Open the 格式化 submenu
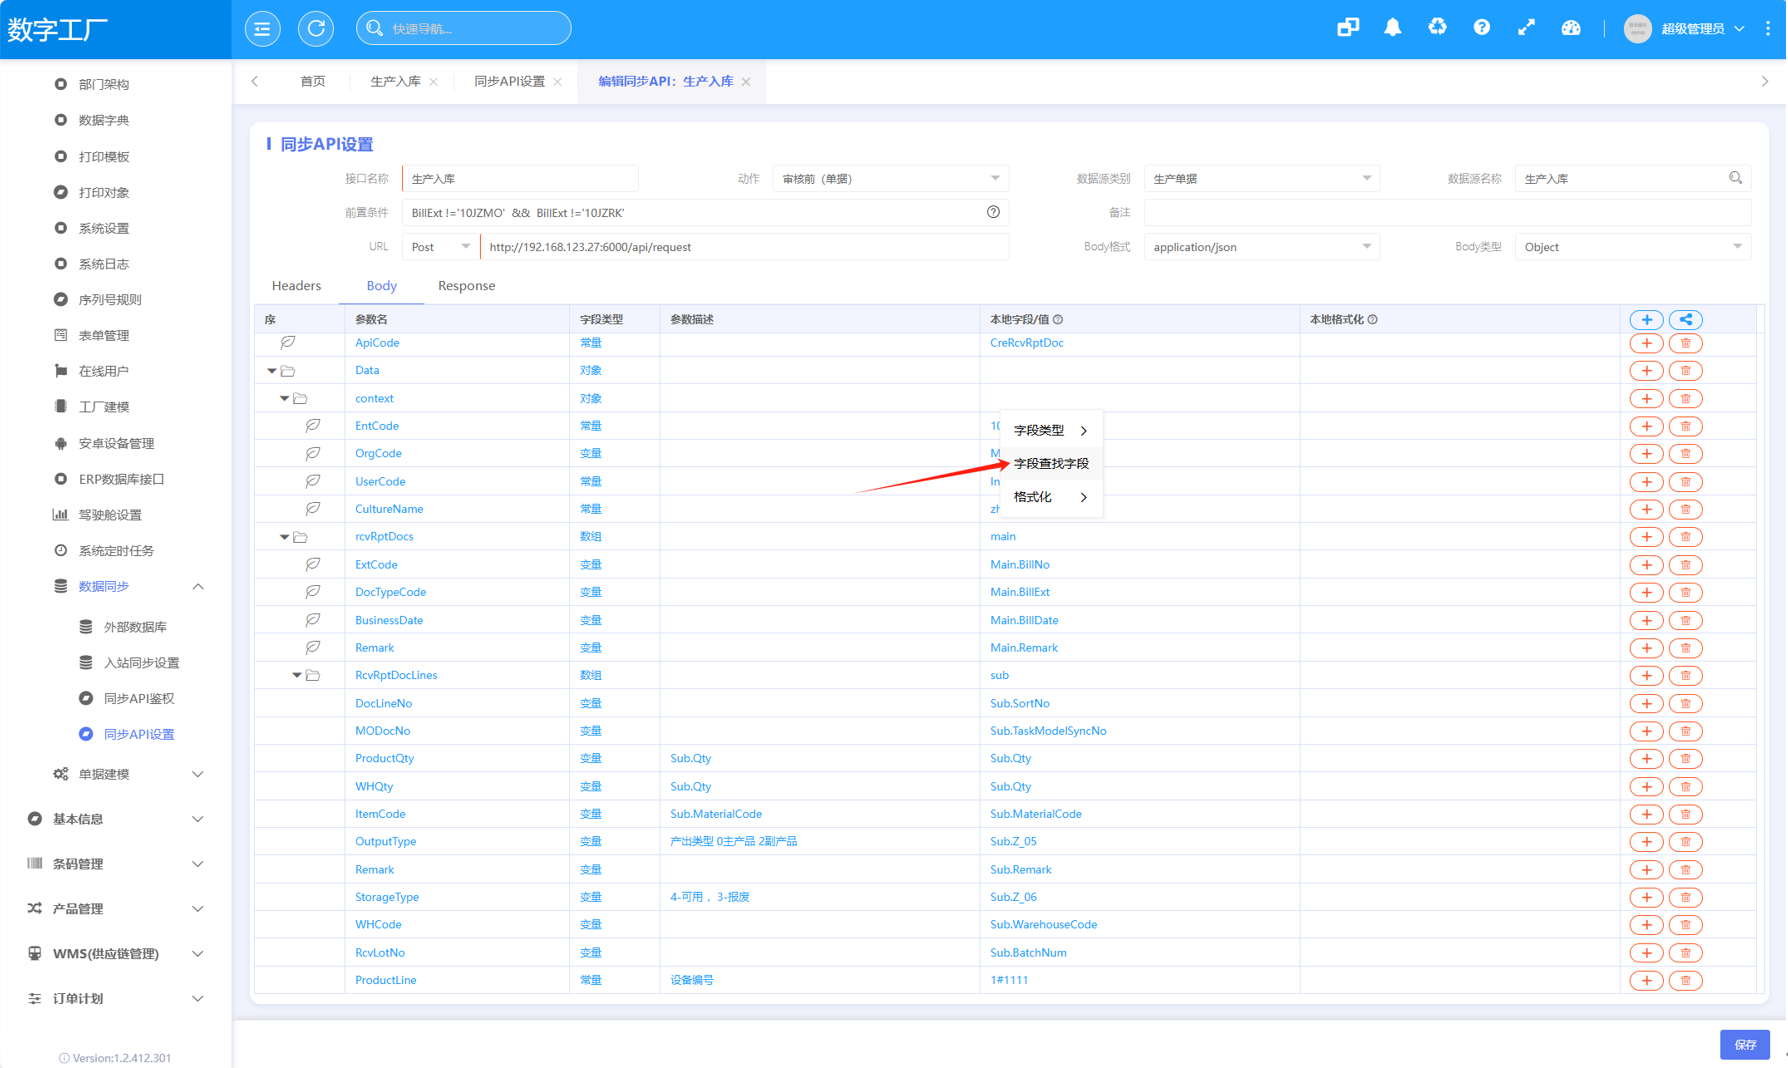The width and height of the screenshot is (1788, 1068). [x=1051, y=497]
